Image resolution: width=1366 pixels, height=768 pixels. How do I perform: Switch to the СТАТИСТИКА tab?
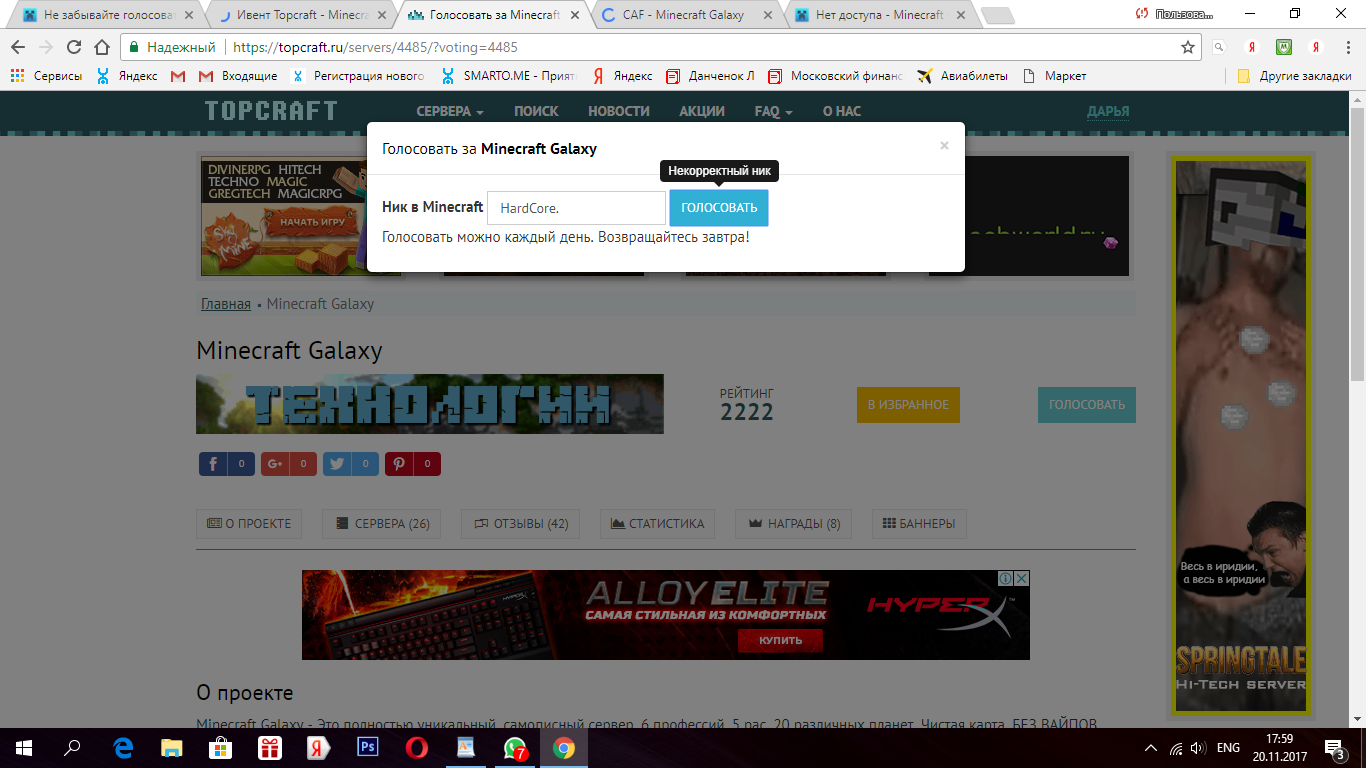click(657, 523)
